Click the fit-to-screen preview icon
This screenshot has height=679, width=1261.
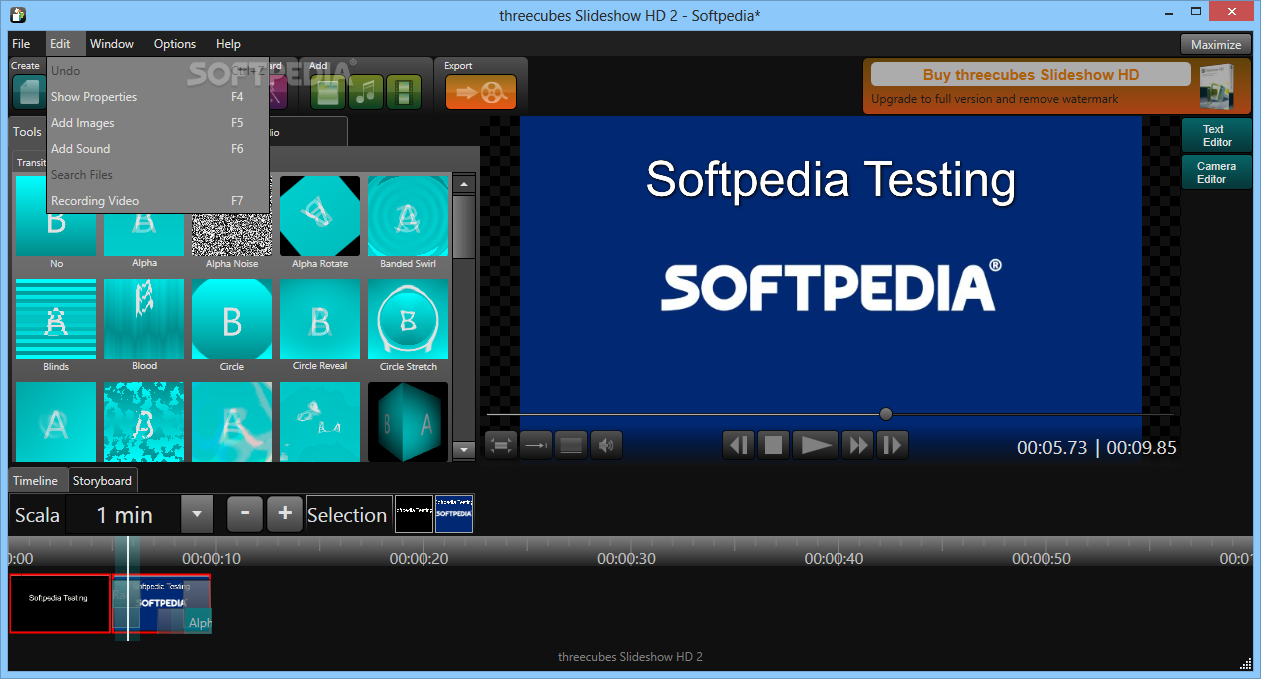tap(502, 445)
